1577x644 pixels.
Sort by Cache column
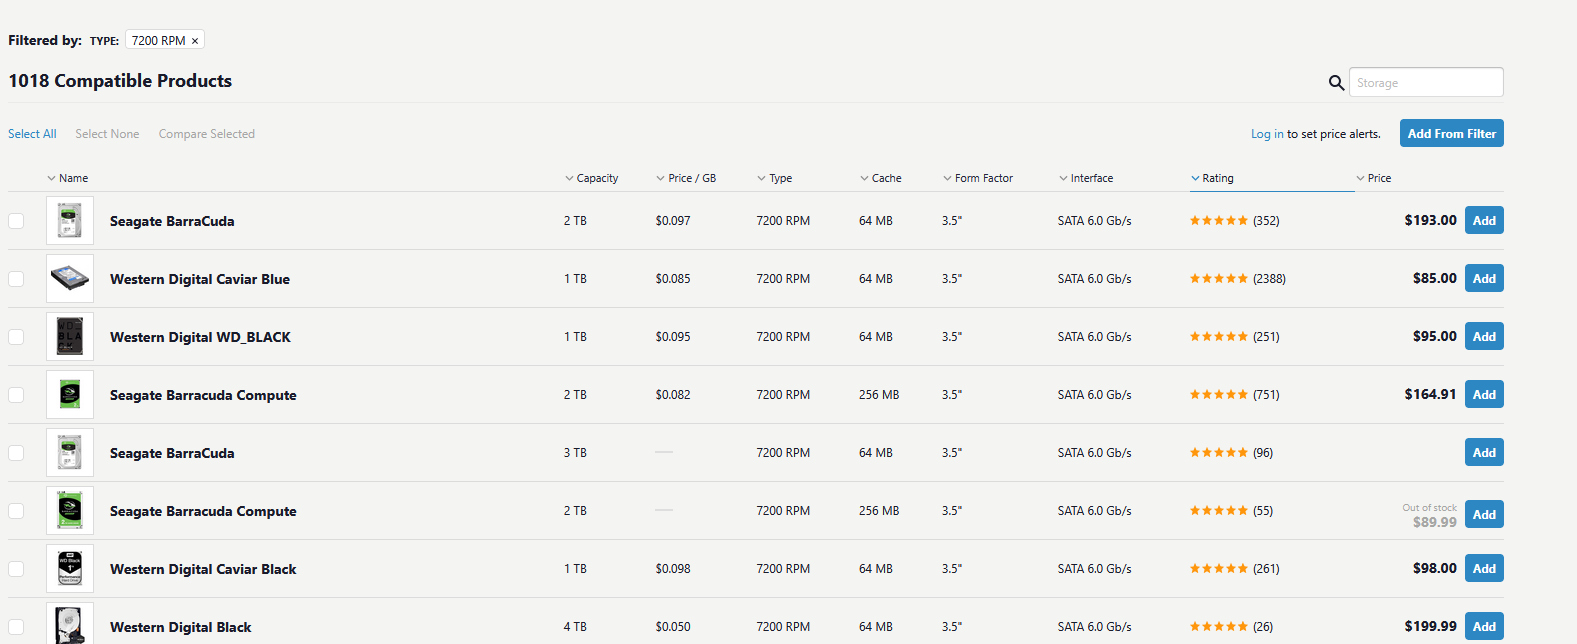(x=881, y=178)
